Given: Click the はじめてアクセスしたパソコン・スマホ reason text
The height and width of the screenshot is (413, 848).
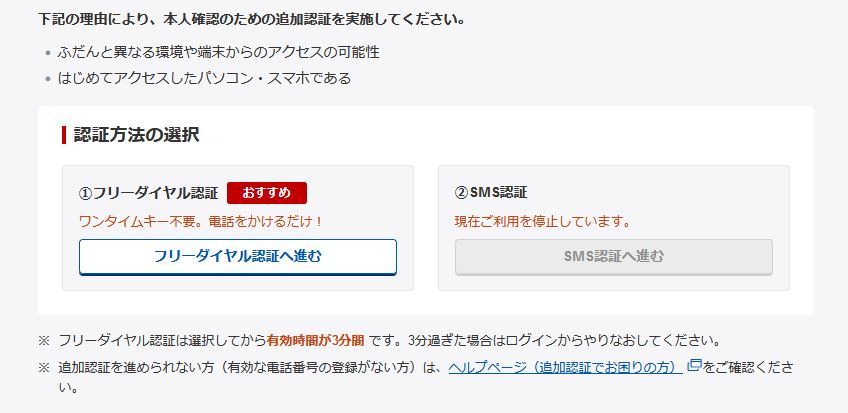Looking at the screenshot, I should 205,78.
